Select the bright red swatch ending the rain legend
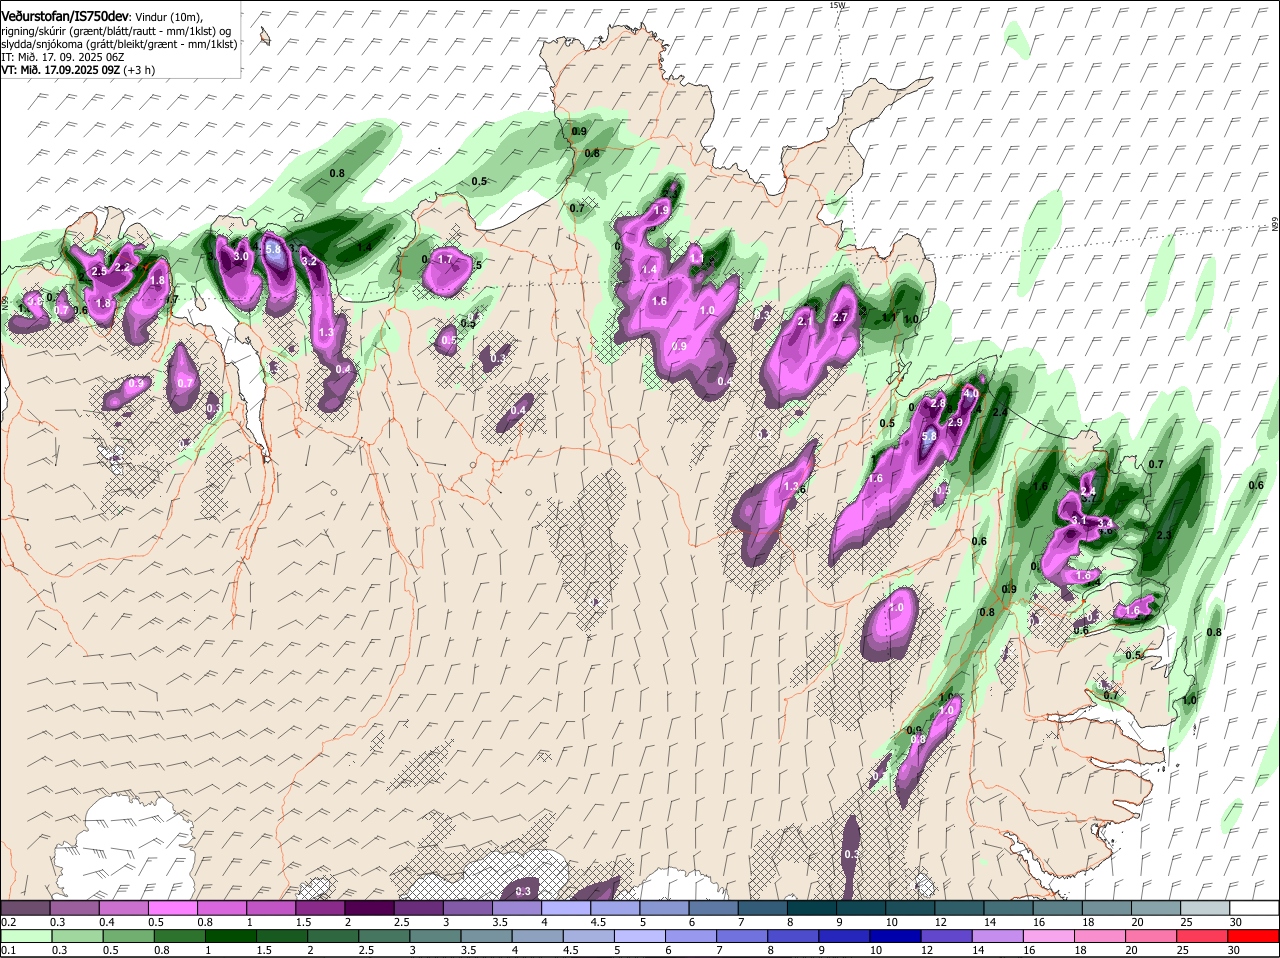 click(x=1253, y=936)
